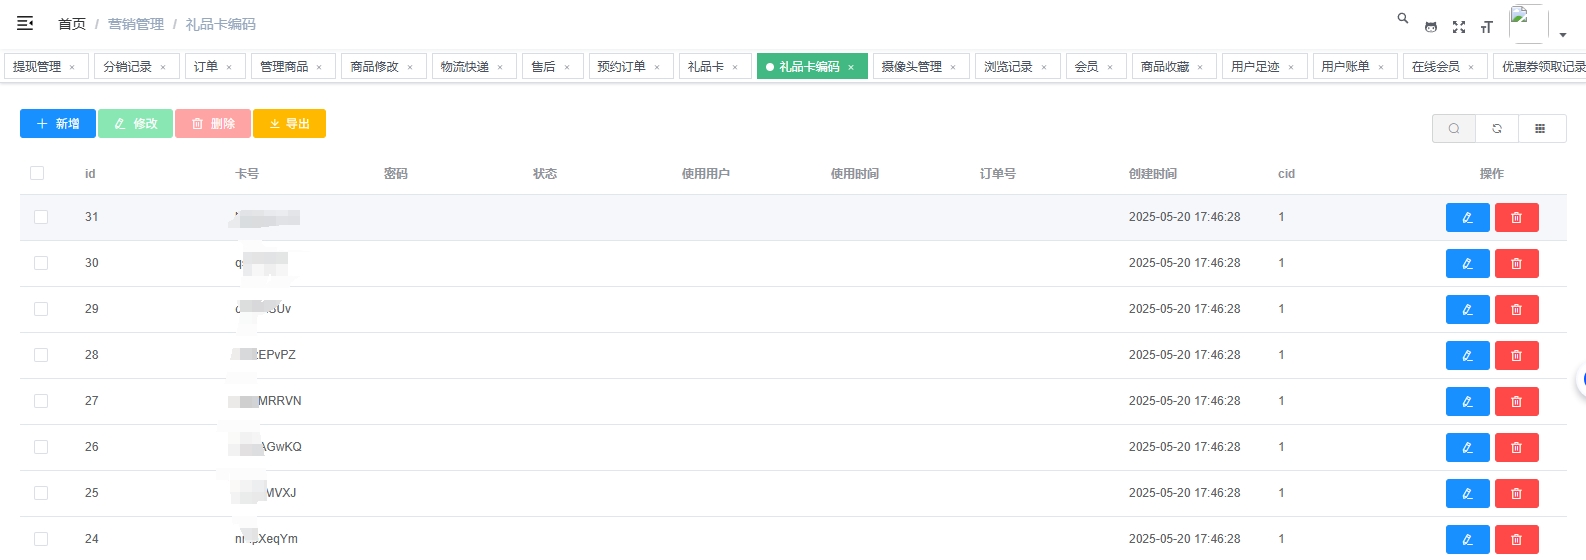Hide the search bar using the magnifier toggle
The width and height of the screenshot is (1586, 560).
coord(1454,128)
